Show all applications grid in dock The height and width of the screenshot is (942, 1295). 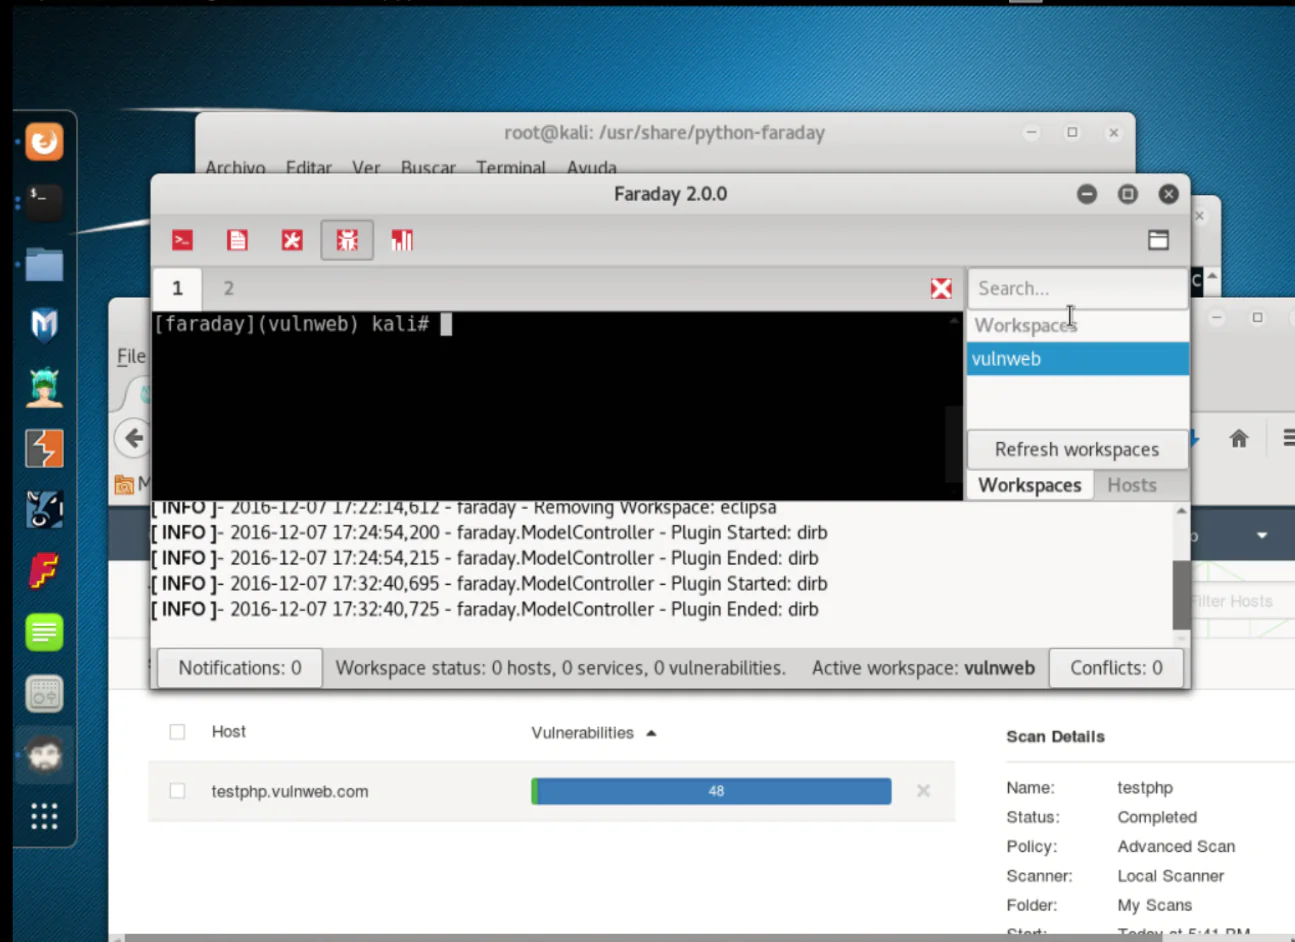point(44,816)
